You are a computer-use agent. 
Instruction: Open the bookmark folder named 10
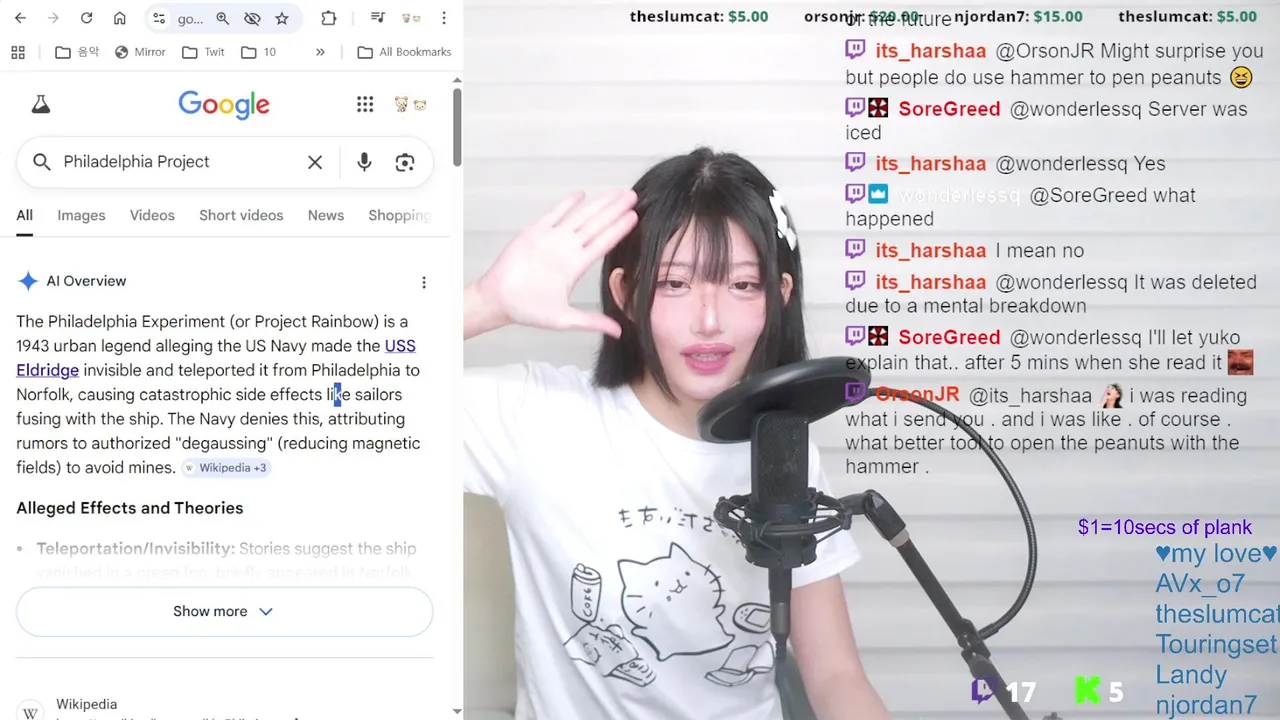pyautogui.click(x=259, y=52)
